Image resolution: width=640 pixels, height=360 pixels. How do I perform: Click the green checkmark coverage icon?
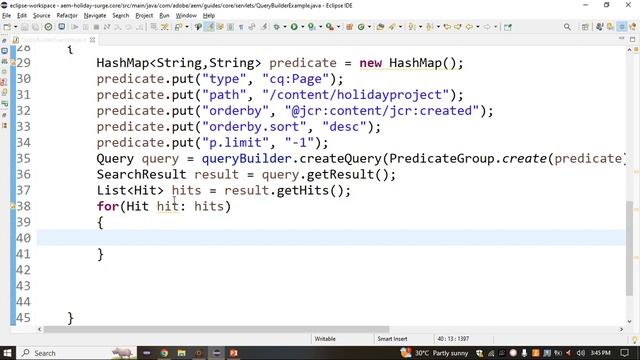(48, 27)
